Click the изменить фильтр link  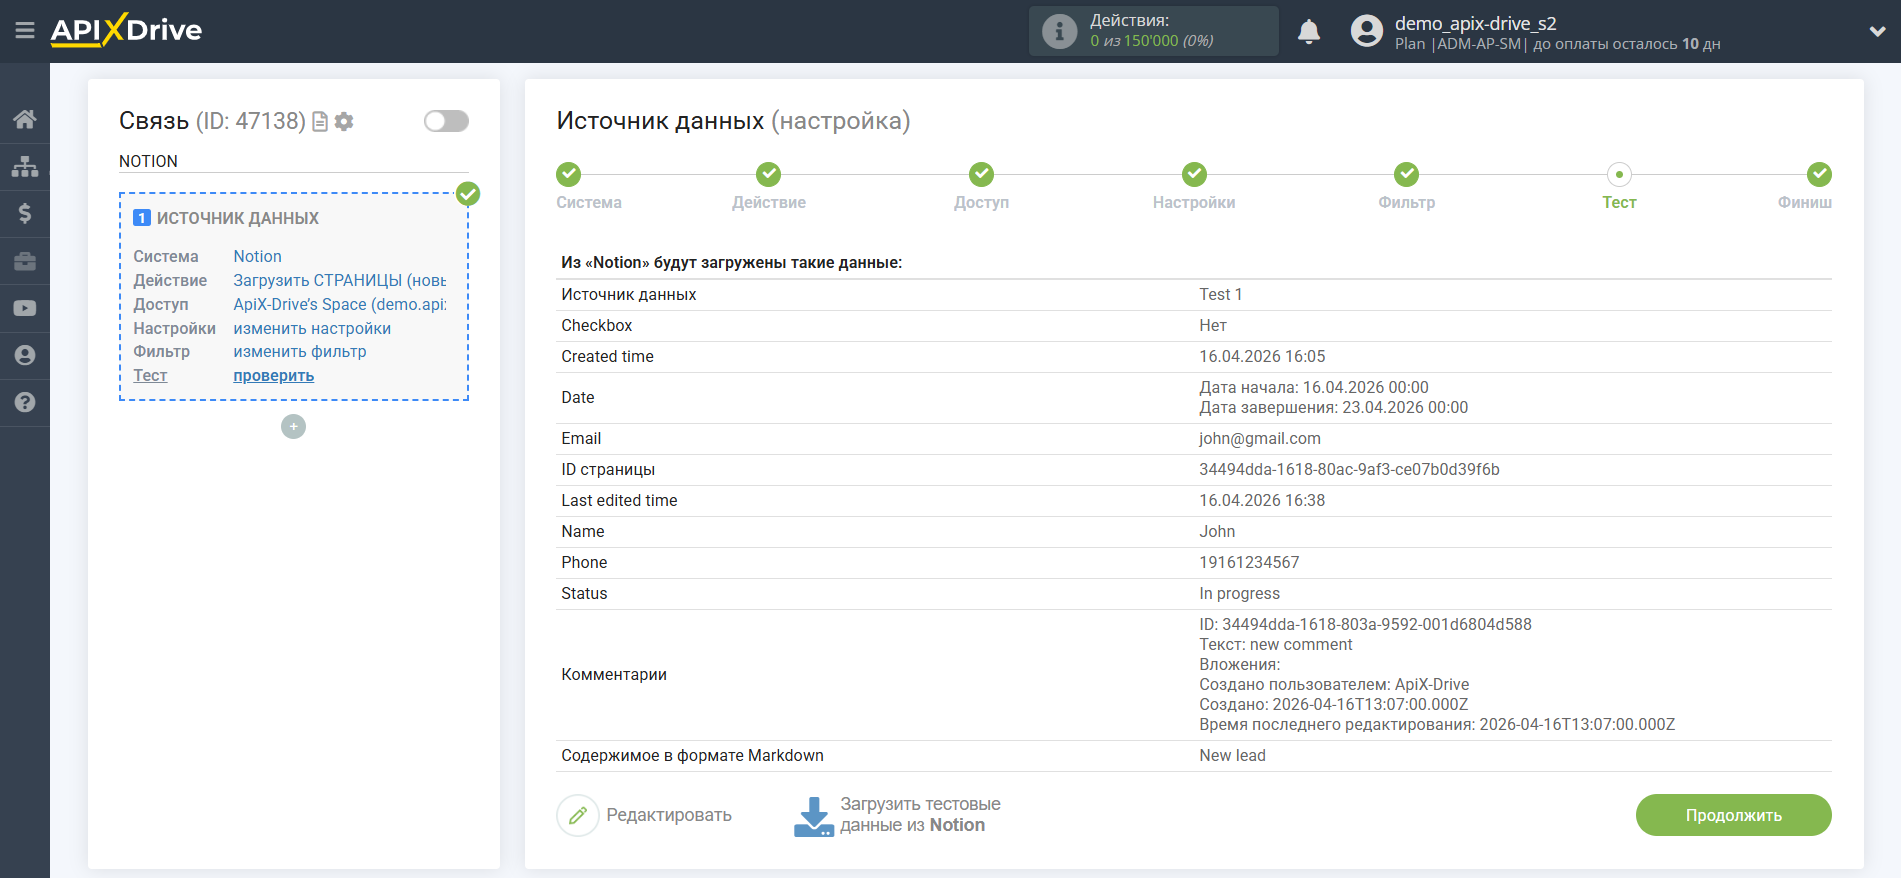299,352
